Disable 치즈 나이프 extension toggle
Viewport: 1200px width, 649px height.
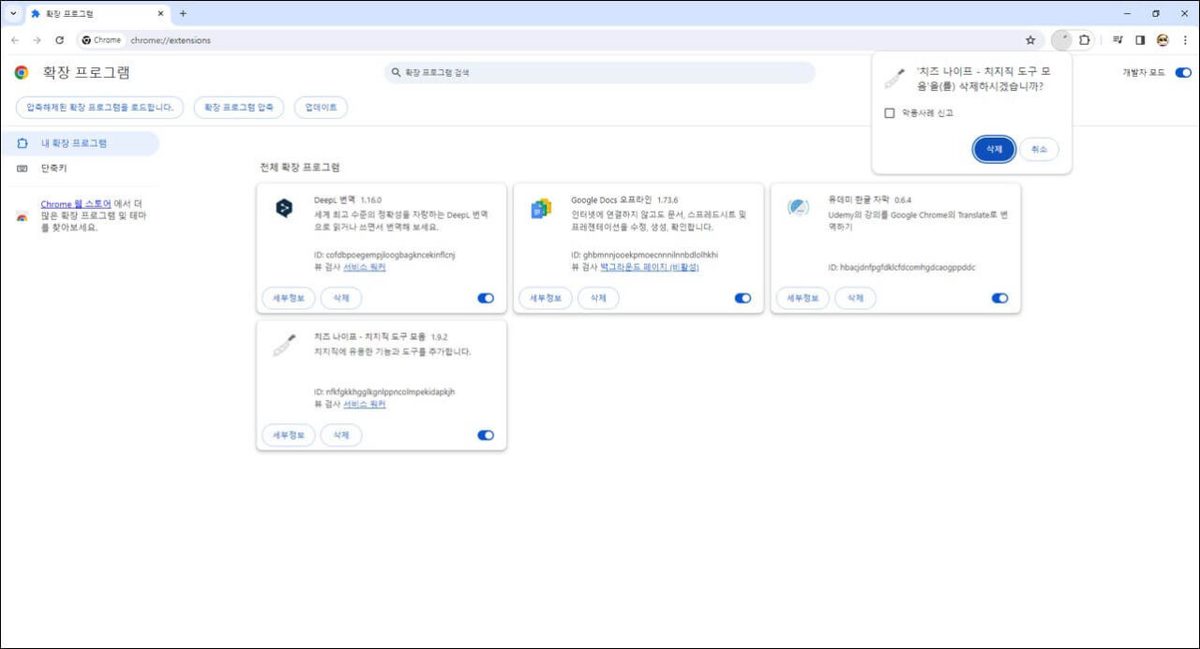[486, 435]
